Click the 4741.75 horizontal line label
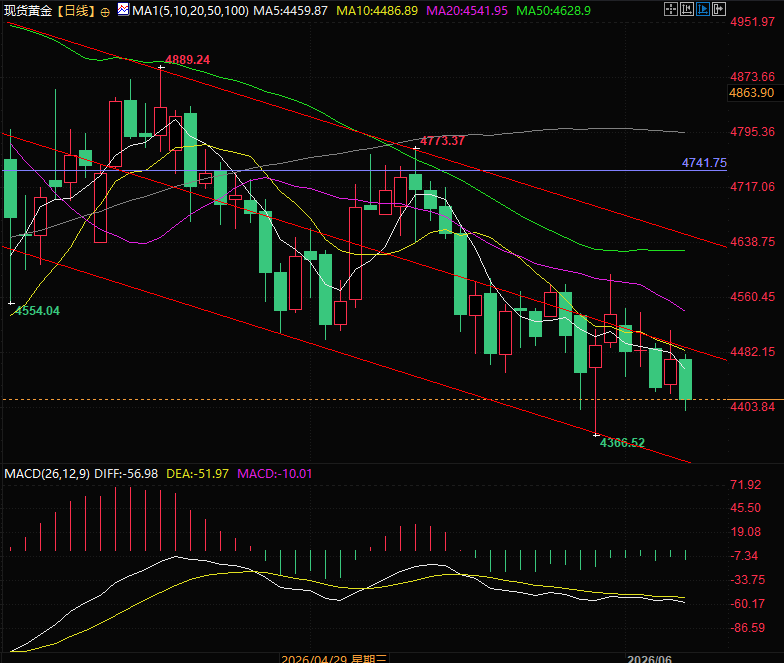784x663 pixels. 704,162
